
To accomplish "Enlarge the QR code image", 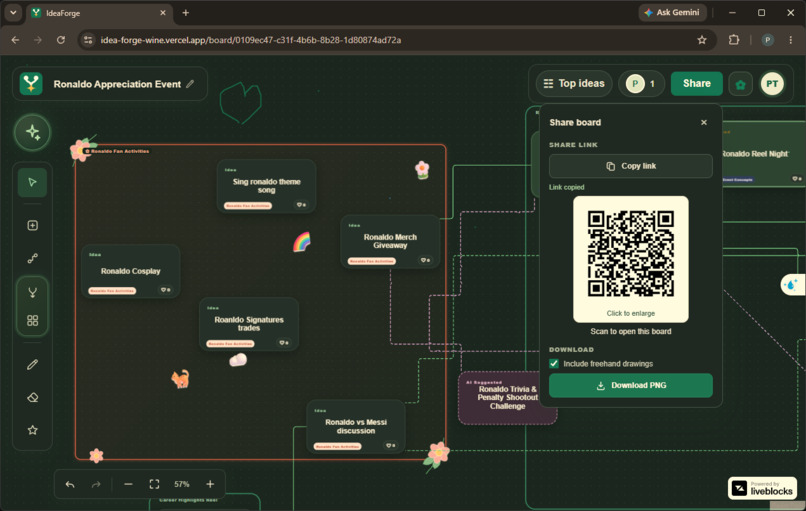I will pos(631,259).
